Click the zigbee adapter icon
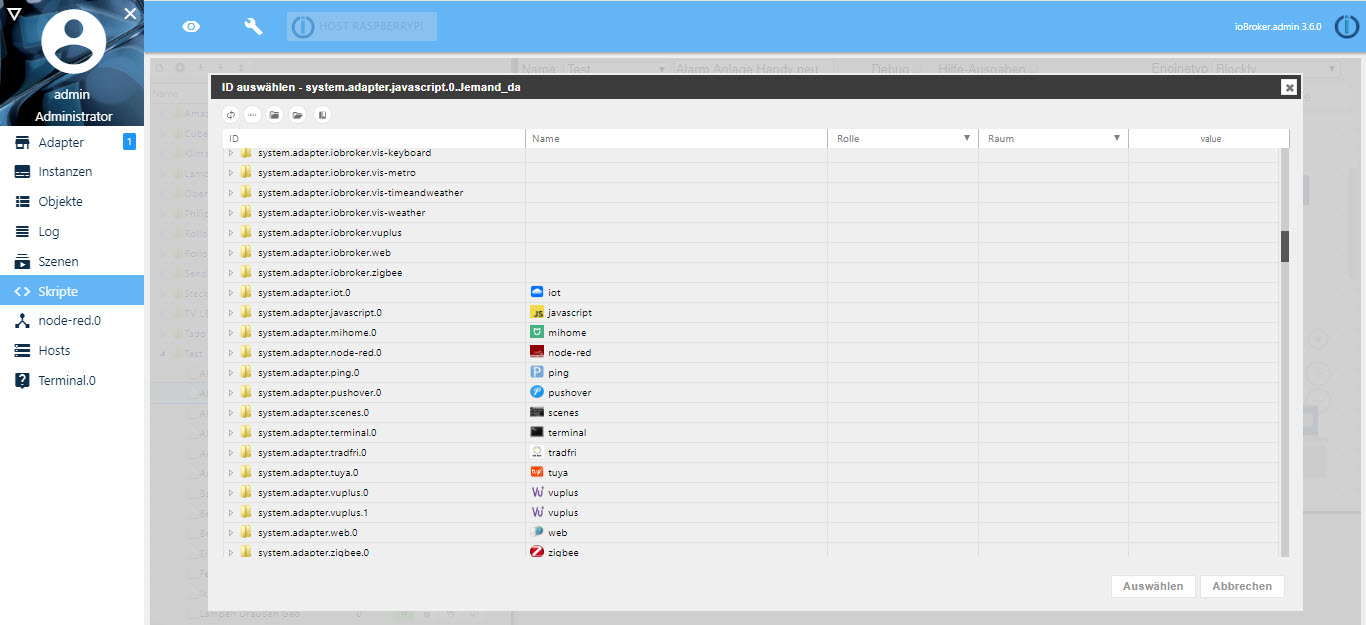1366x625 pixels. pos(537,552)
